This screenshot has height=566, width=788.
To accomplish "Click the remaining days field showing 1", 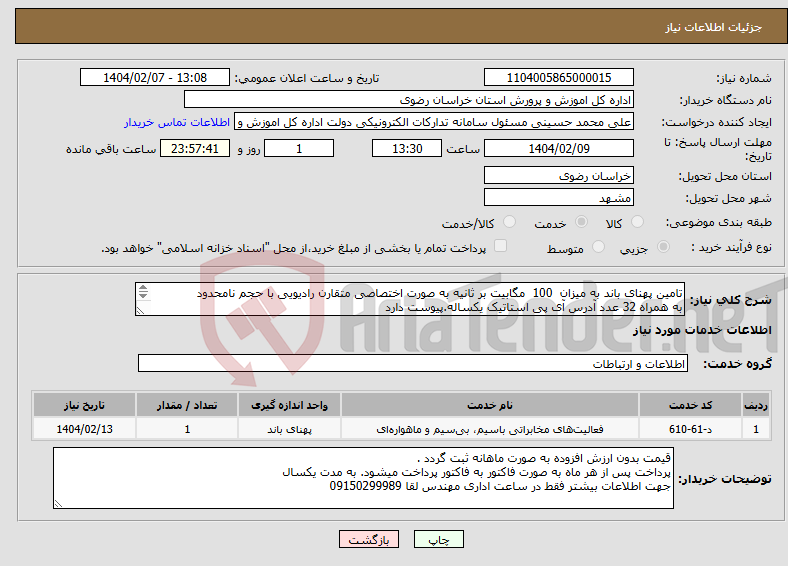I will [x=299, y=148].
